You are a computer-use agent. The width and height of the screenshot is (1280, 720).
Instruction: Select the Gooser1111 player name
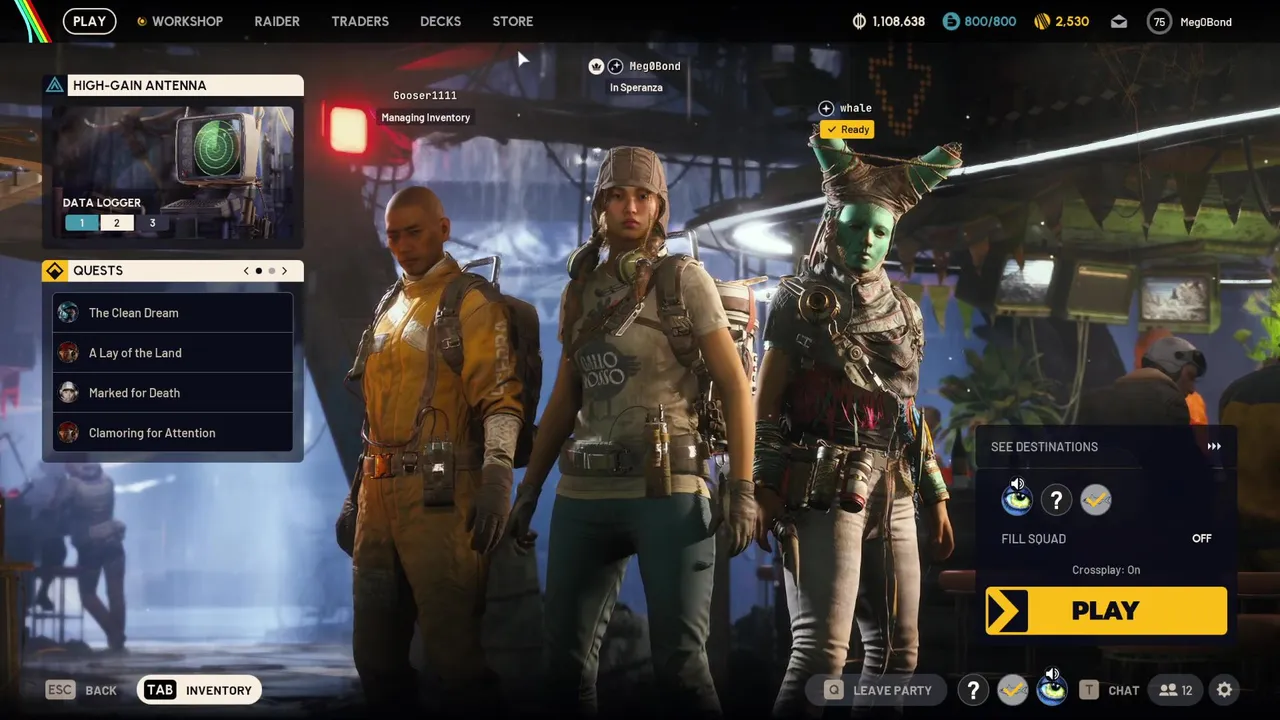[x=425, y=95]
